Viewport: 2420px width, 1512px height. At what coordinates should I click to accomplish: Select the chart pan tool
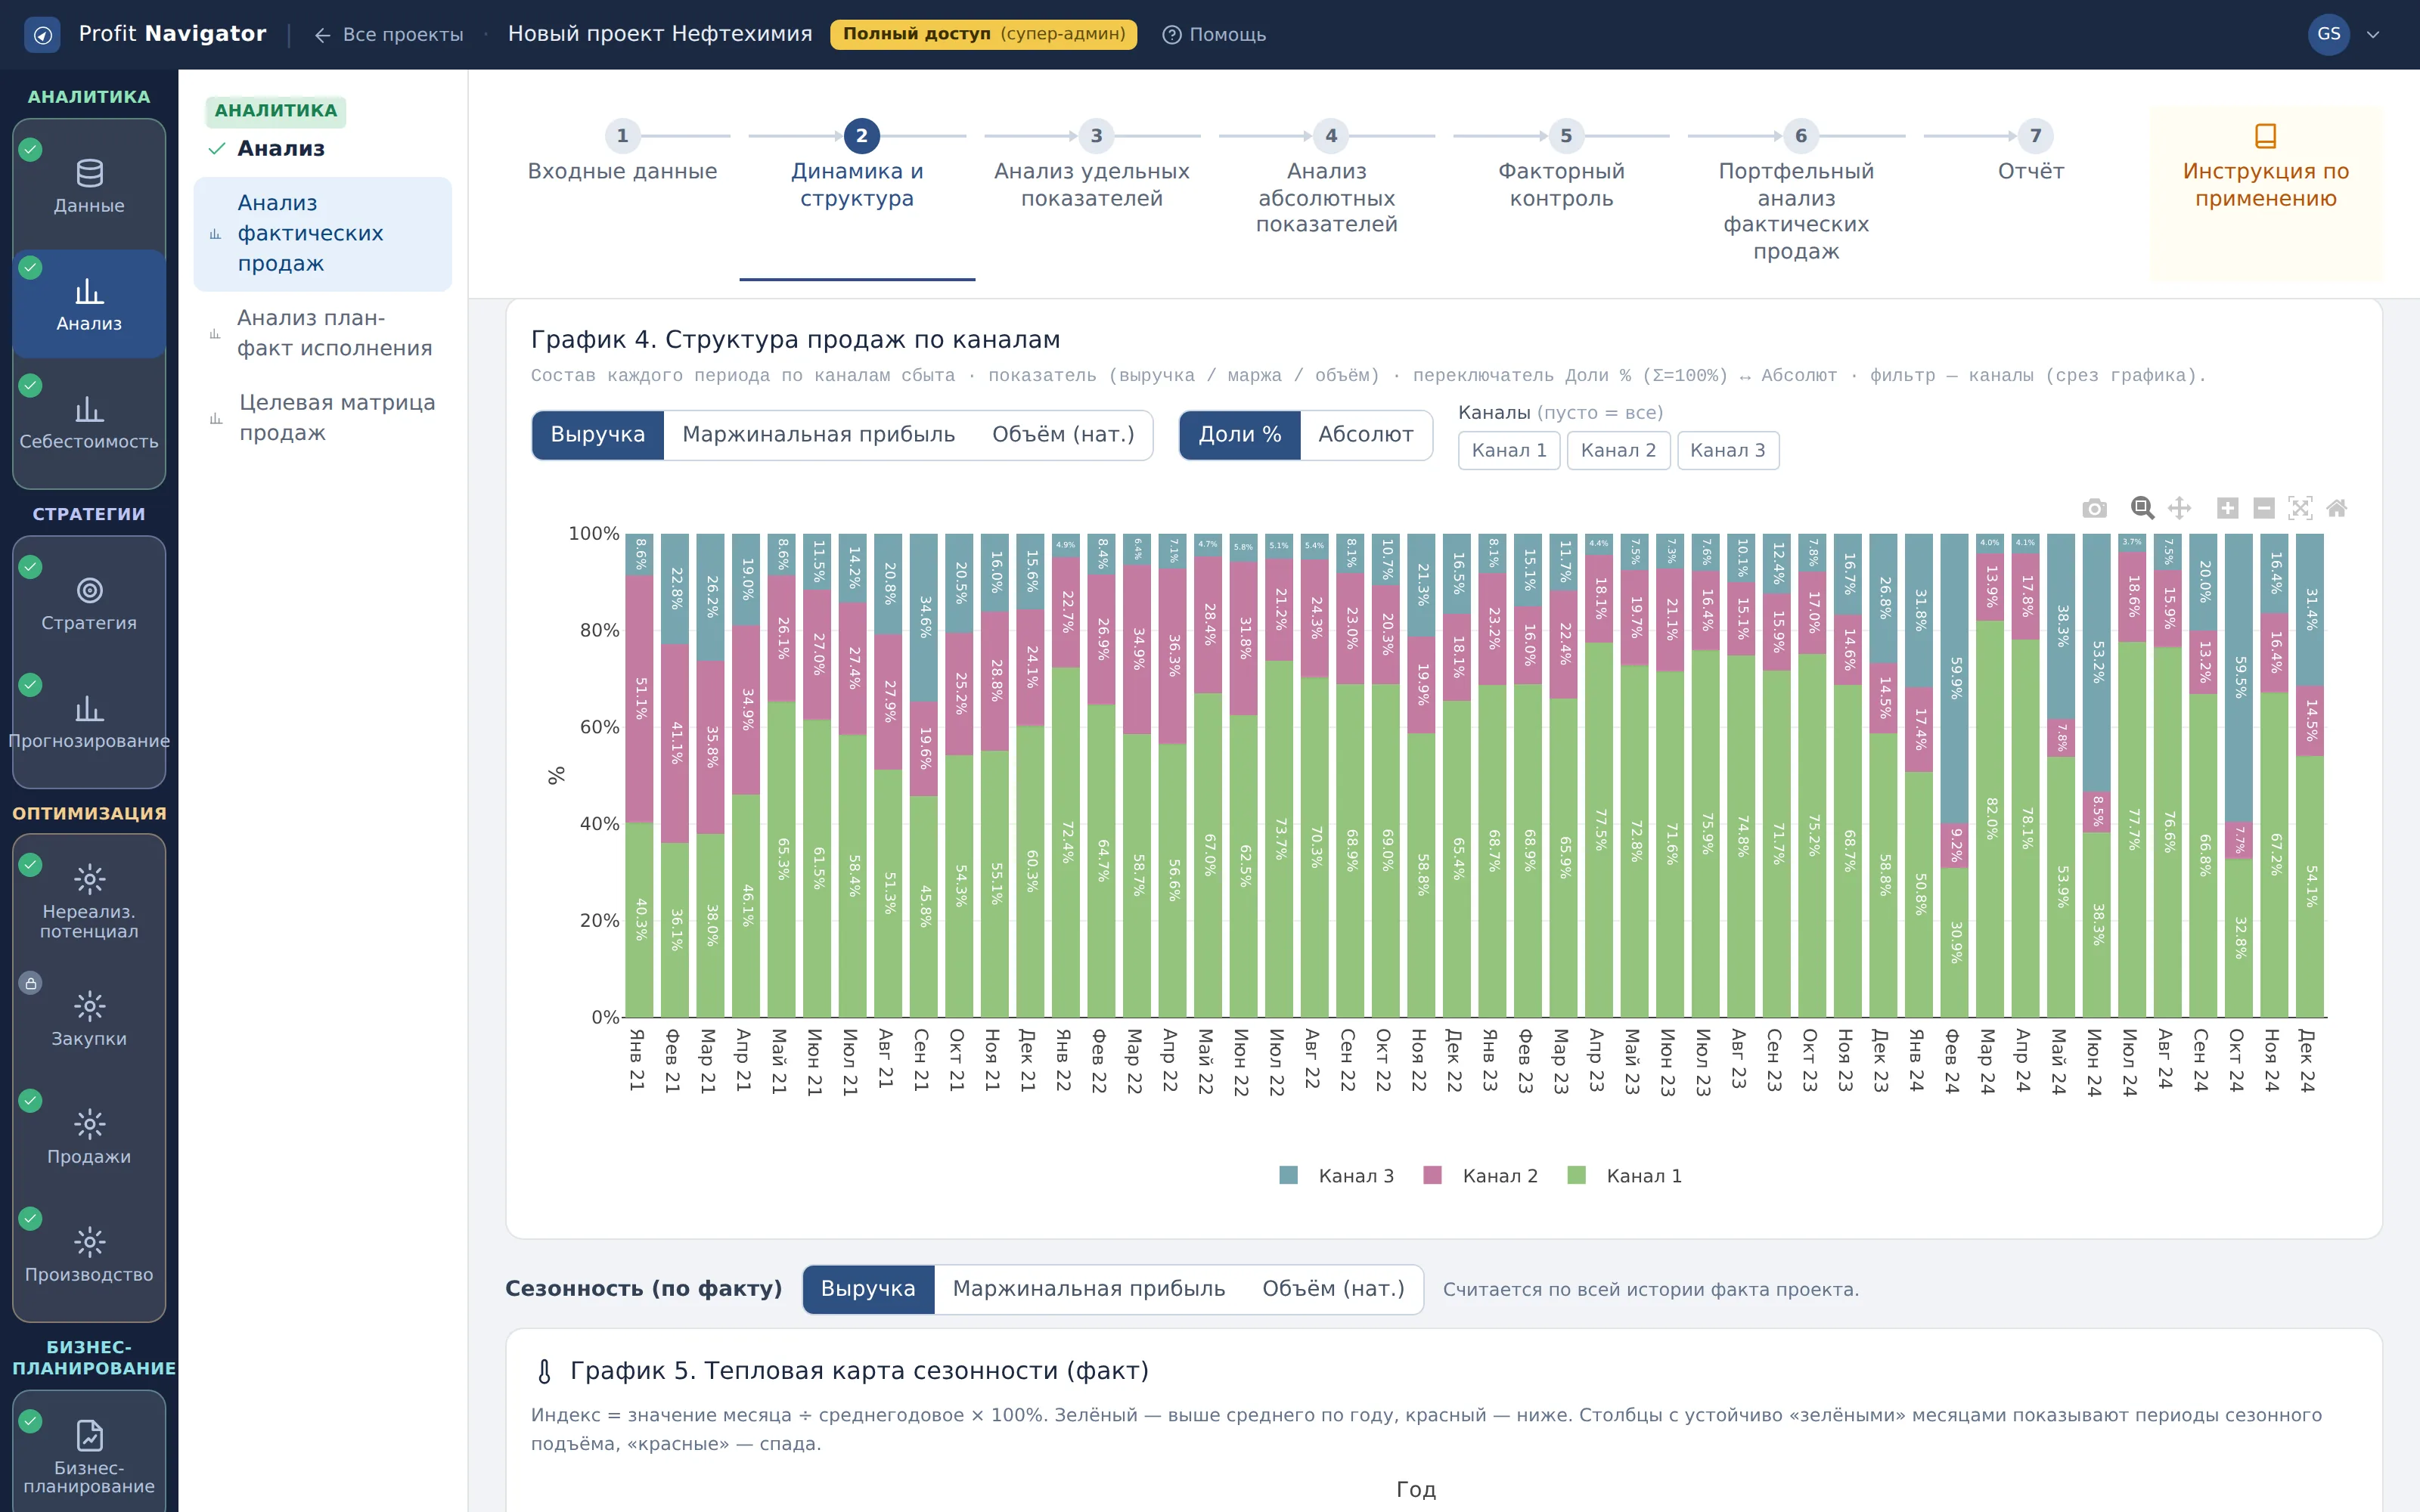(2179, 508)
